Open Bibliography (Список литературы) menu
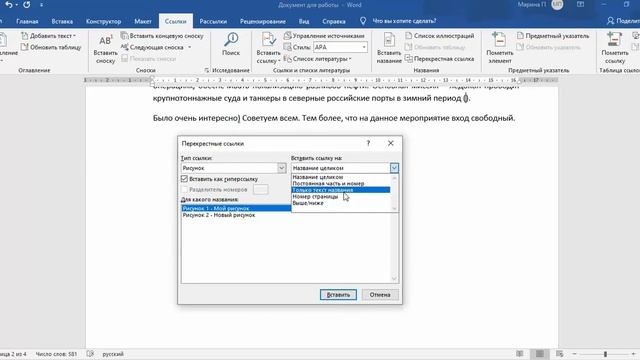The height and width of the screenshot is (360, 640). point(318,59)
